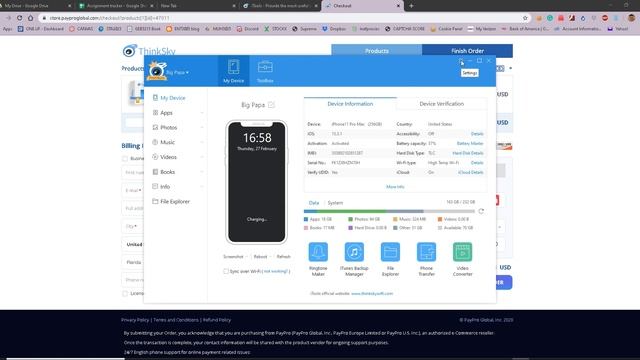
Task: Click Photos storage legend swatch
Action: (350, 219)
